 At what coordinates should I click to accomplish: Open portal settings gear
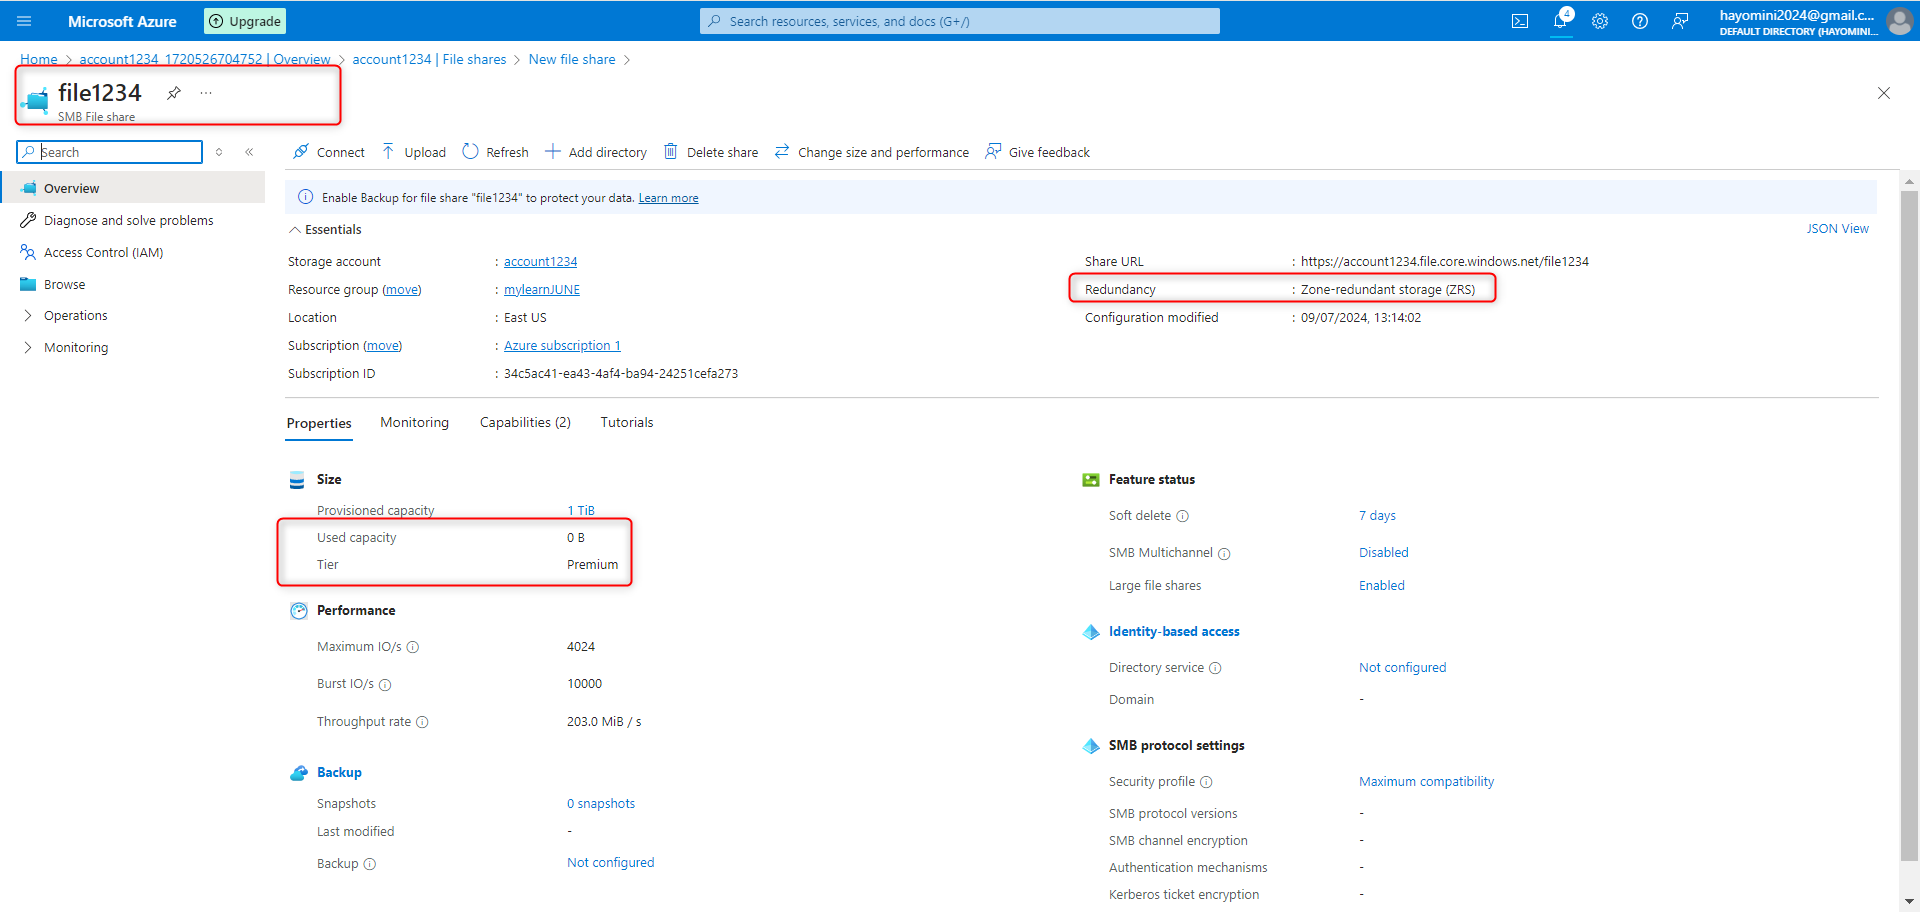pyautogui.click(x=1600, y=21)
